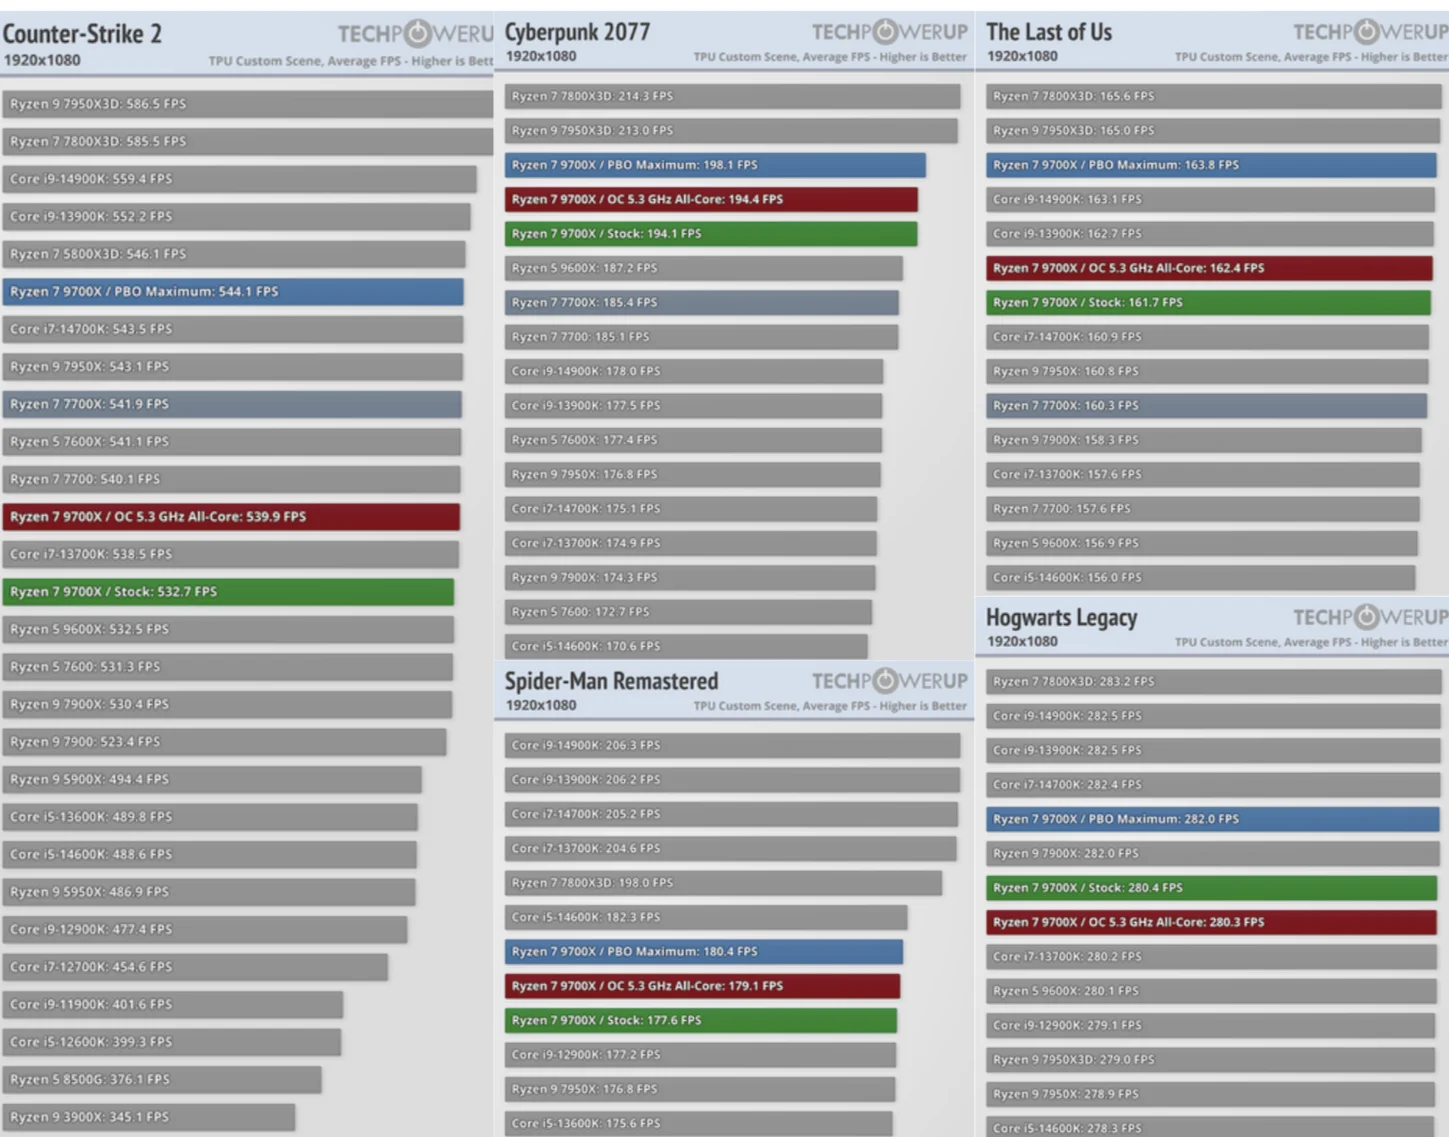Click the "Core i5-14600K: 156.0 FPS" bar

click(x=1201, y=577)
